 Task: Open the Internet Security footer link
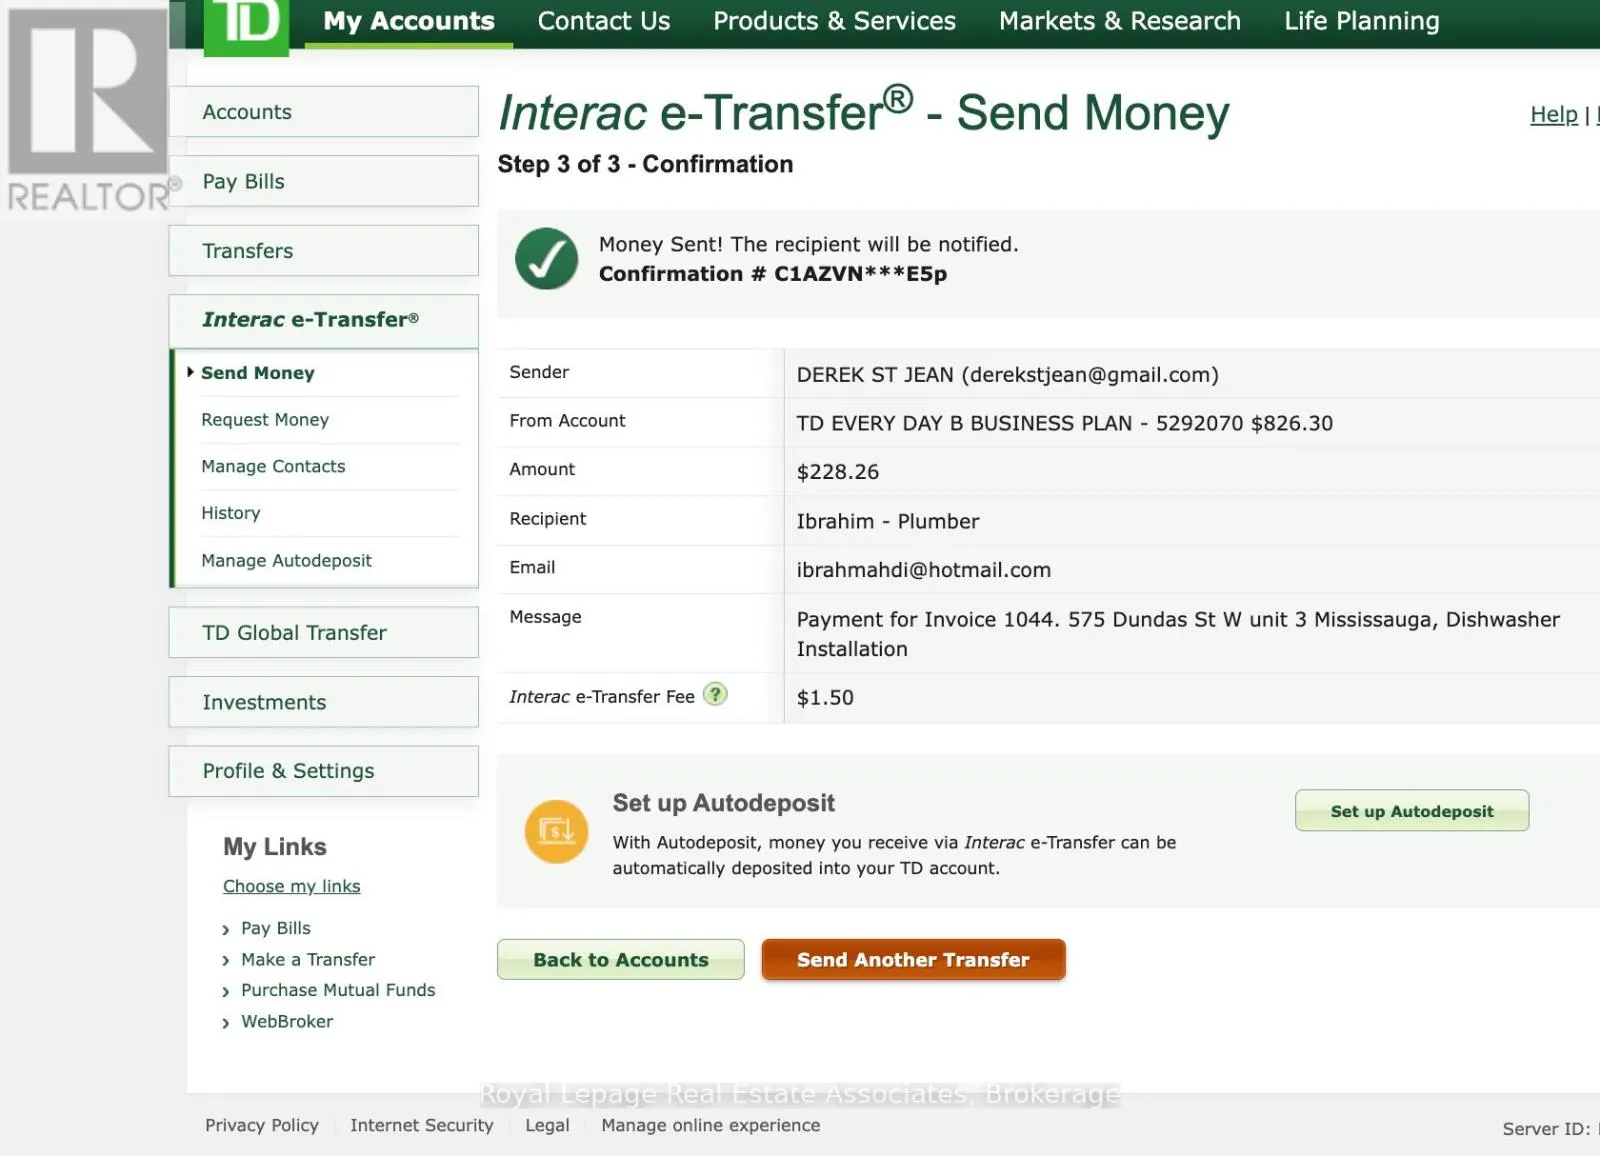coord(422,1125)
